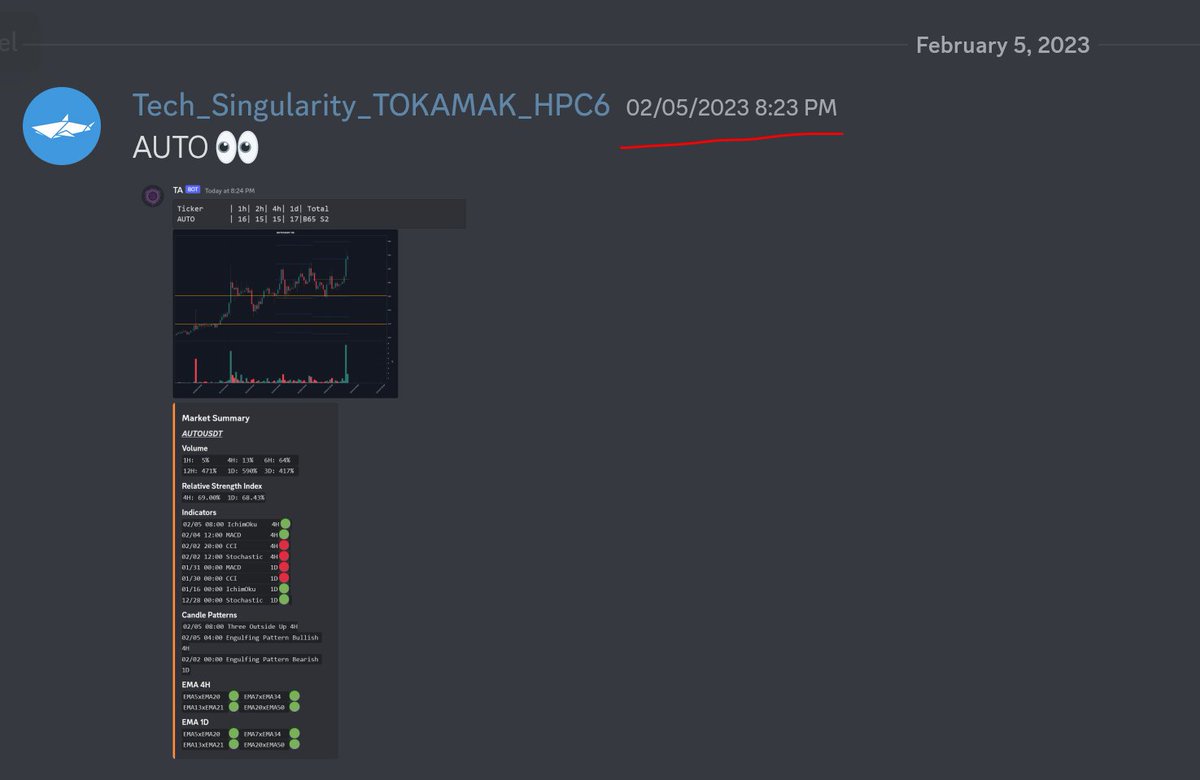
Task: Click the Market Summary heading
Action: pos(216,418)
